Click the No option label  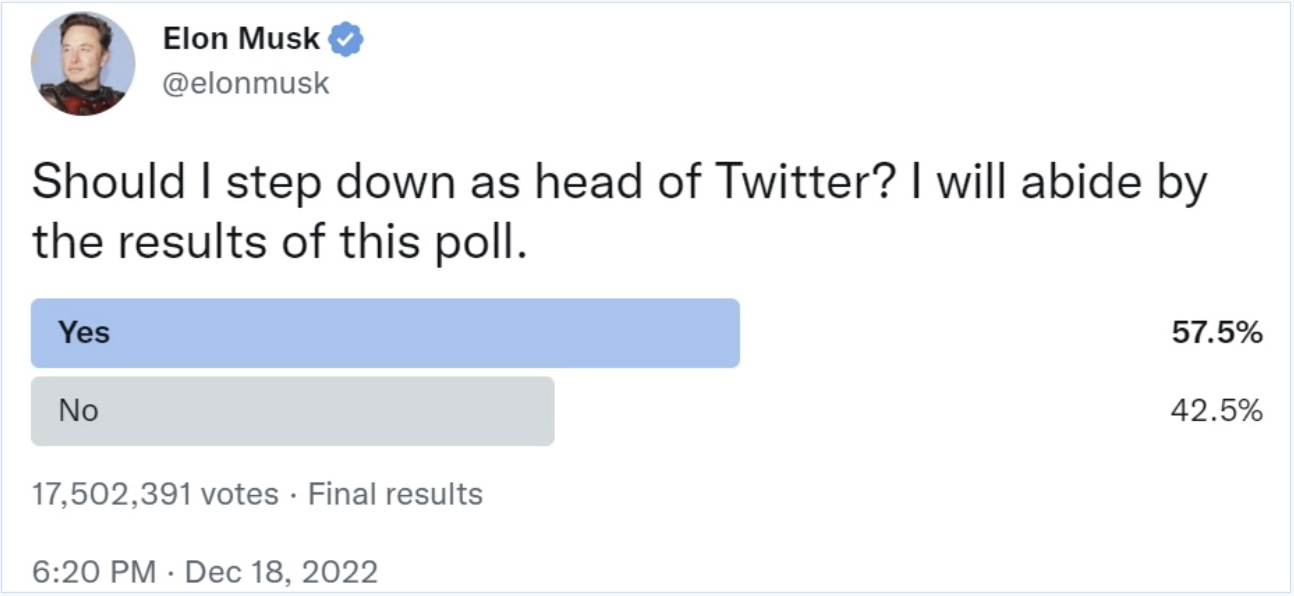coord(78,411)
